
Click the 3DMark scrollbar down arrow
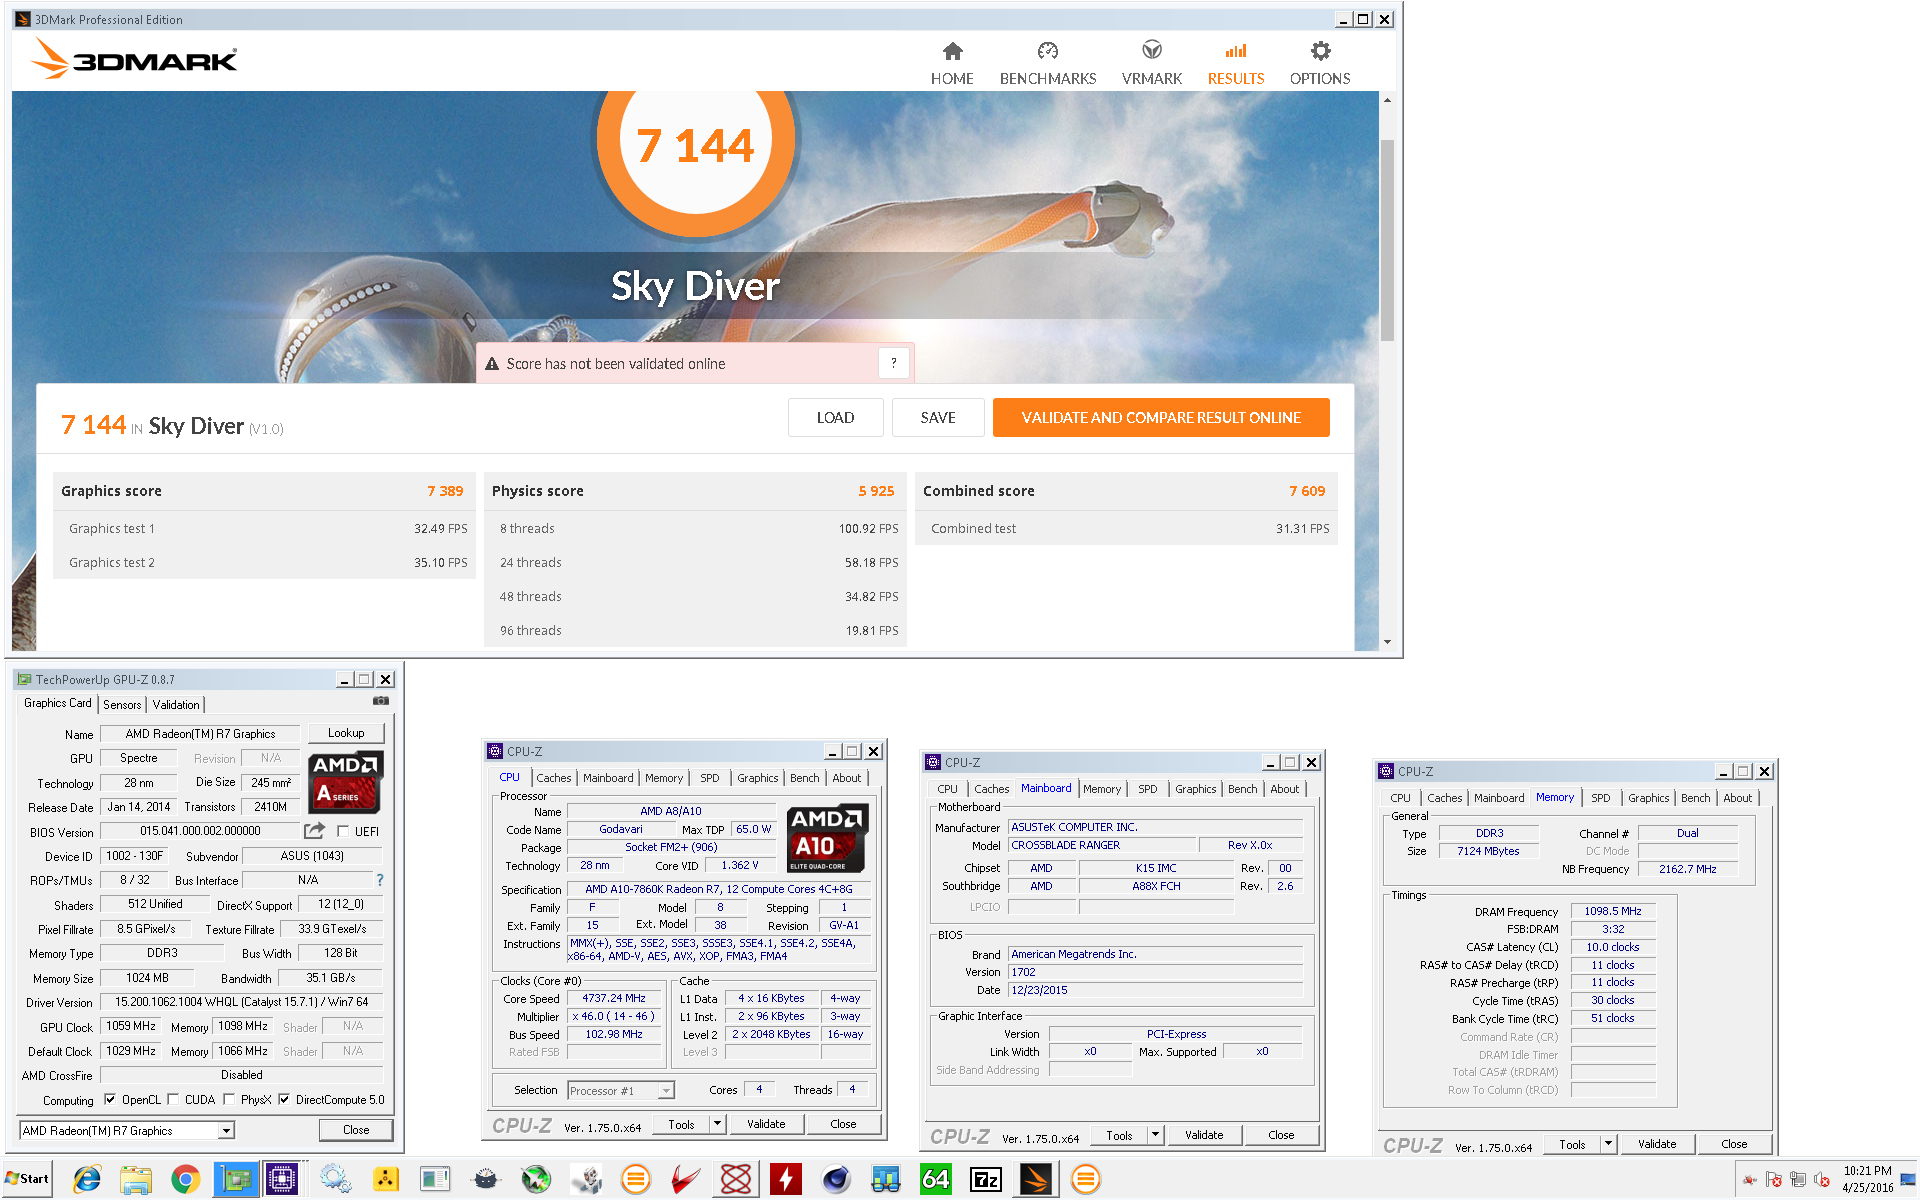tap(1387, 642)
